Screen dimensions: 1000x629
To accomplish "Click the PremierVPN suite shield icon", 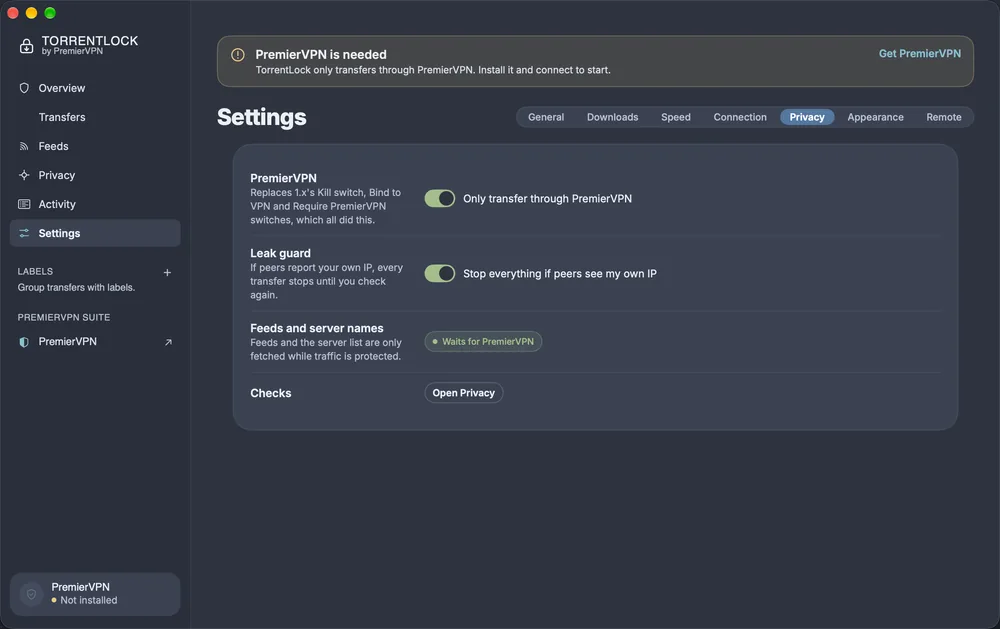I will pyautogui.click(x=24, y=342).
